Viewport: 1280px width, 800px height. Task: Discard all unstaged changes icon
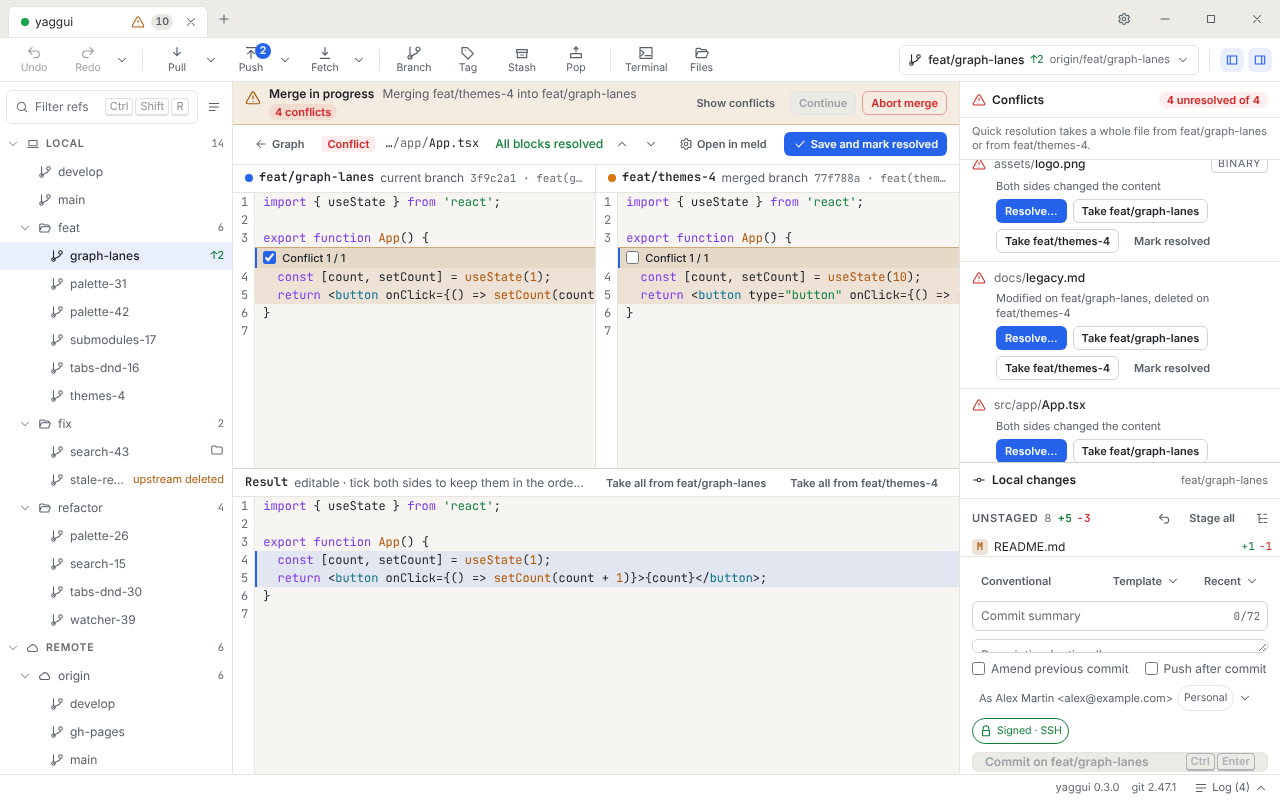(1164, 518)
